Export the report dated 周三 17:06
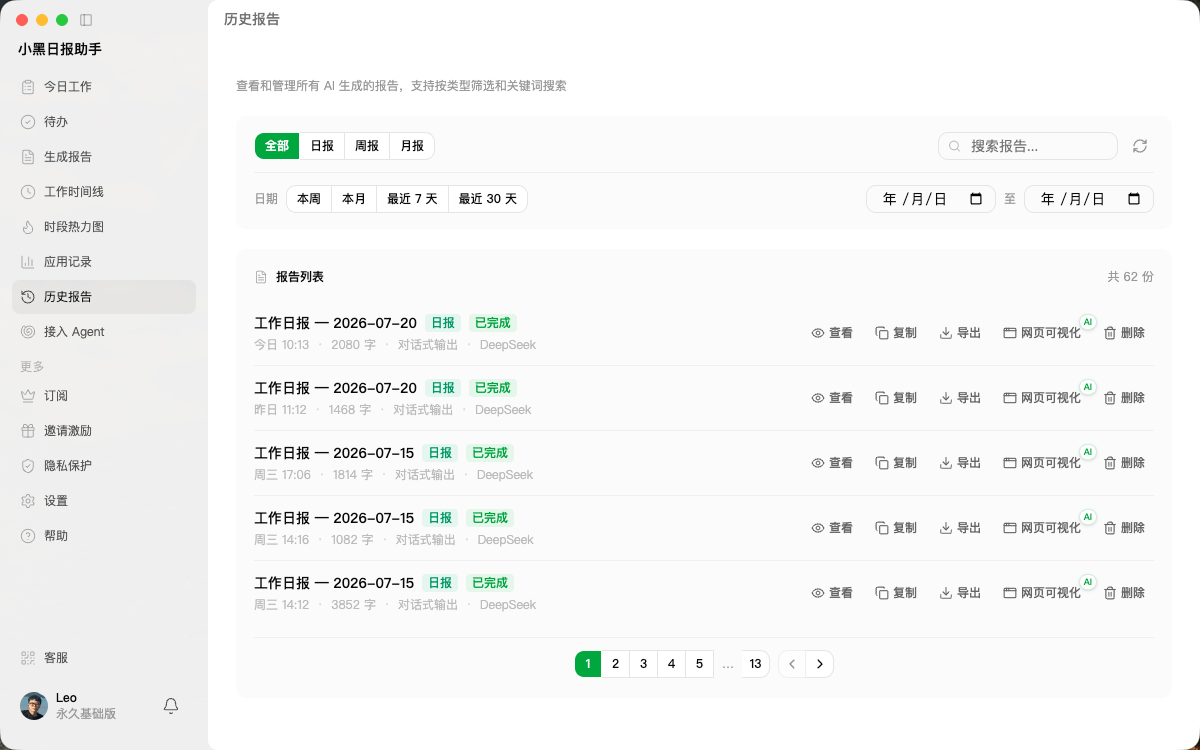The height and width of the screenshot is (750, 1200). coord(960,463)
